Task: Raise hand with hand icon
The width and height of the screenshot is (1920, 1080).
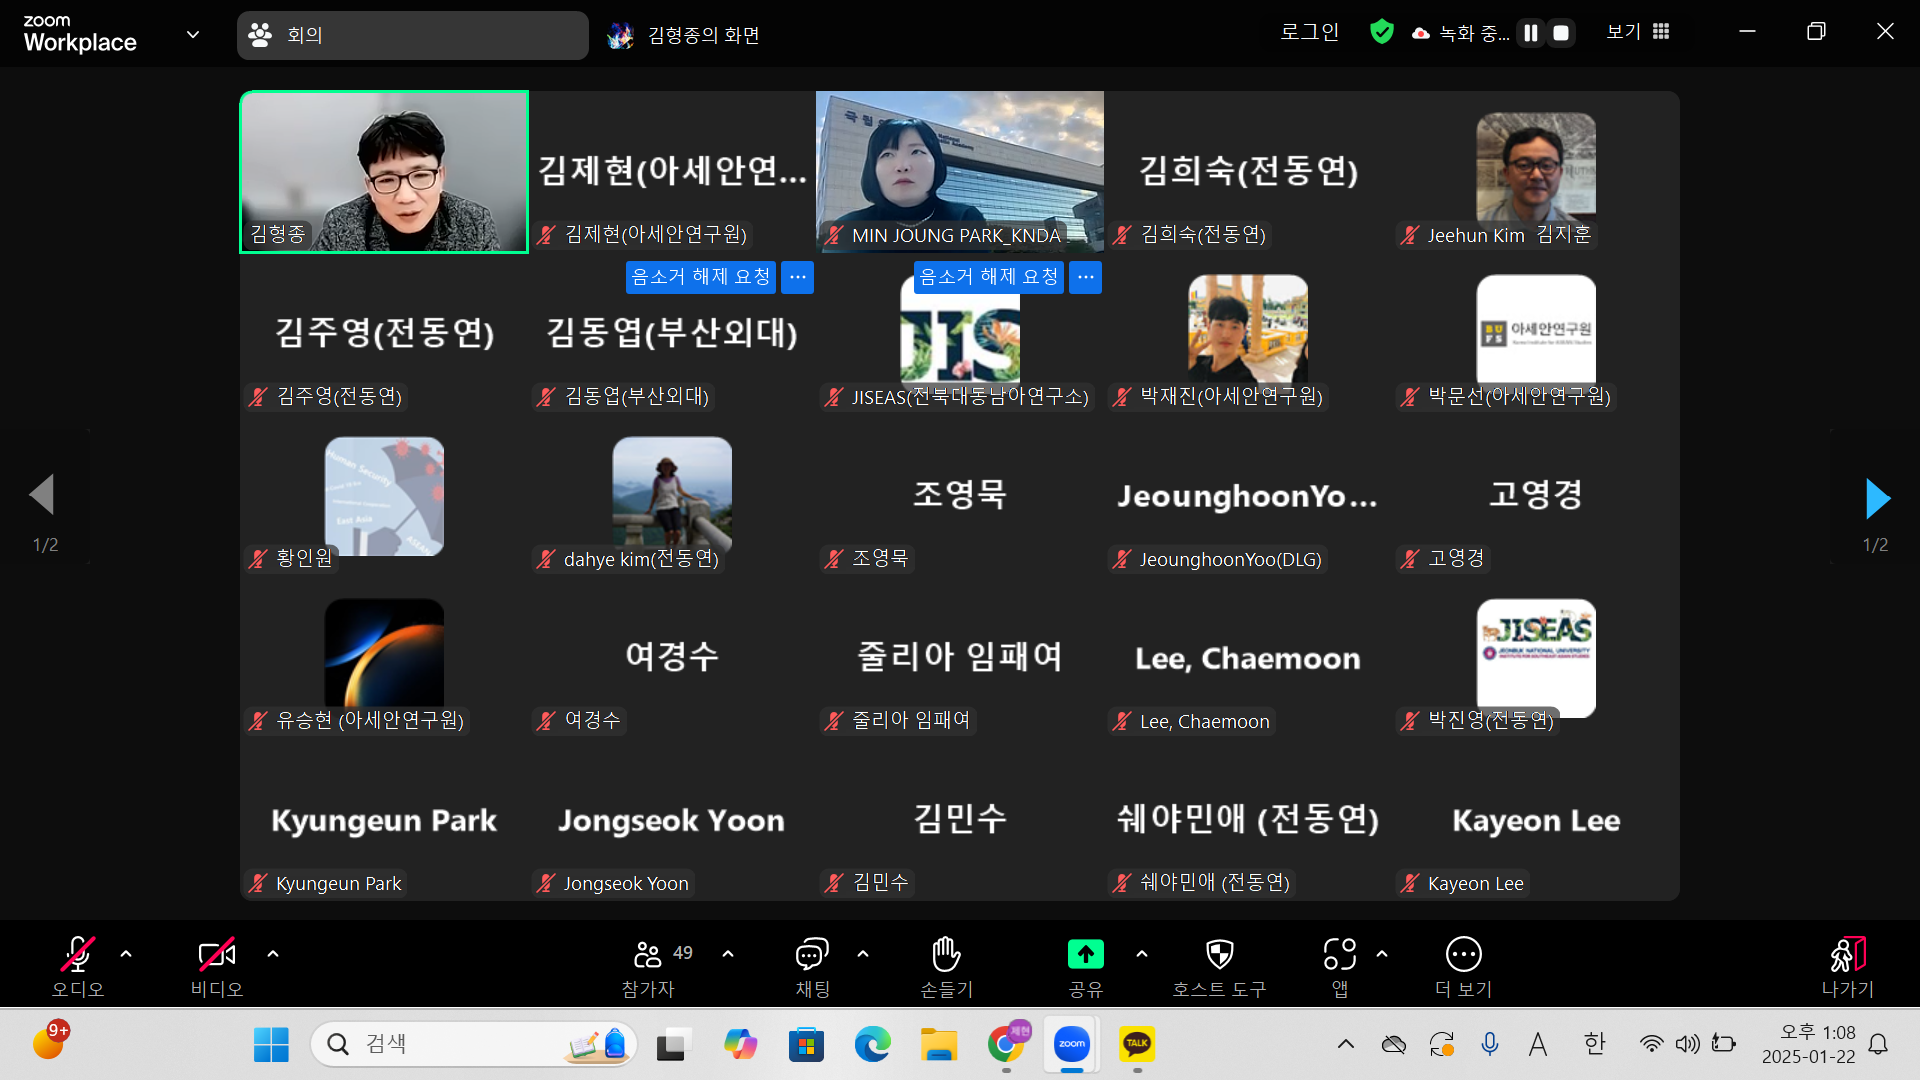Action: tap(946, 955)
